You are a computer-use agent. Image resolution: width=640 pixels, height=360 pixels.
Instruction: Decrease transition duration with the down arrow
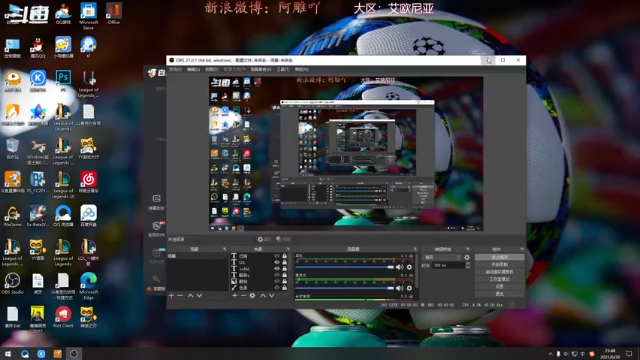click(x=468, y=267)
